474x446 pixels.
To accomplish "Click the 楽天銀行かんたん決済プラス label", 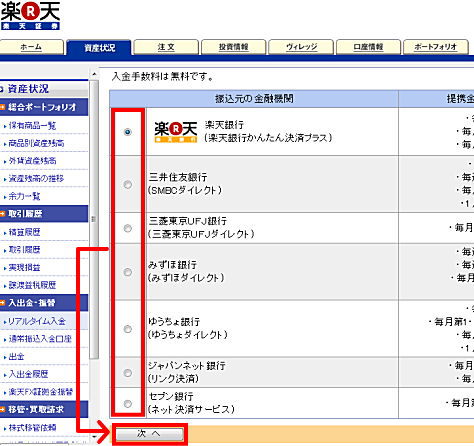I will [x=269, y=138].
